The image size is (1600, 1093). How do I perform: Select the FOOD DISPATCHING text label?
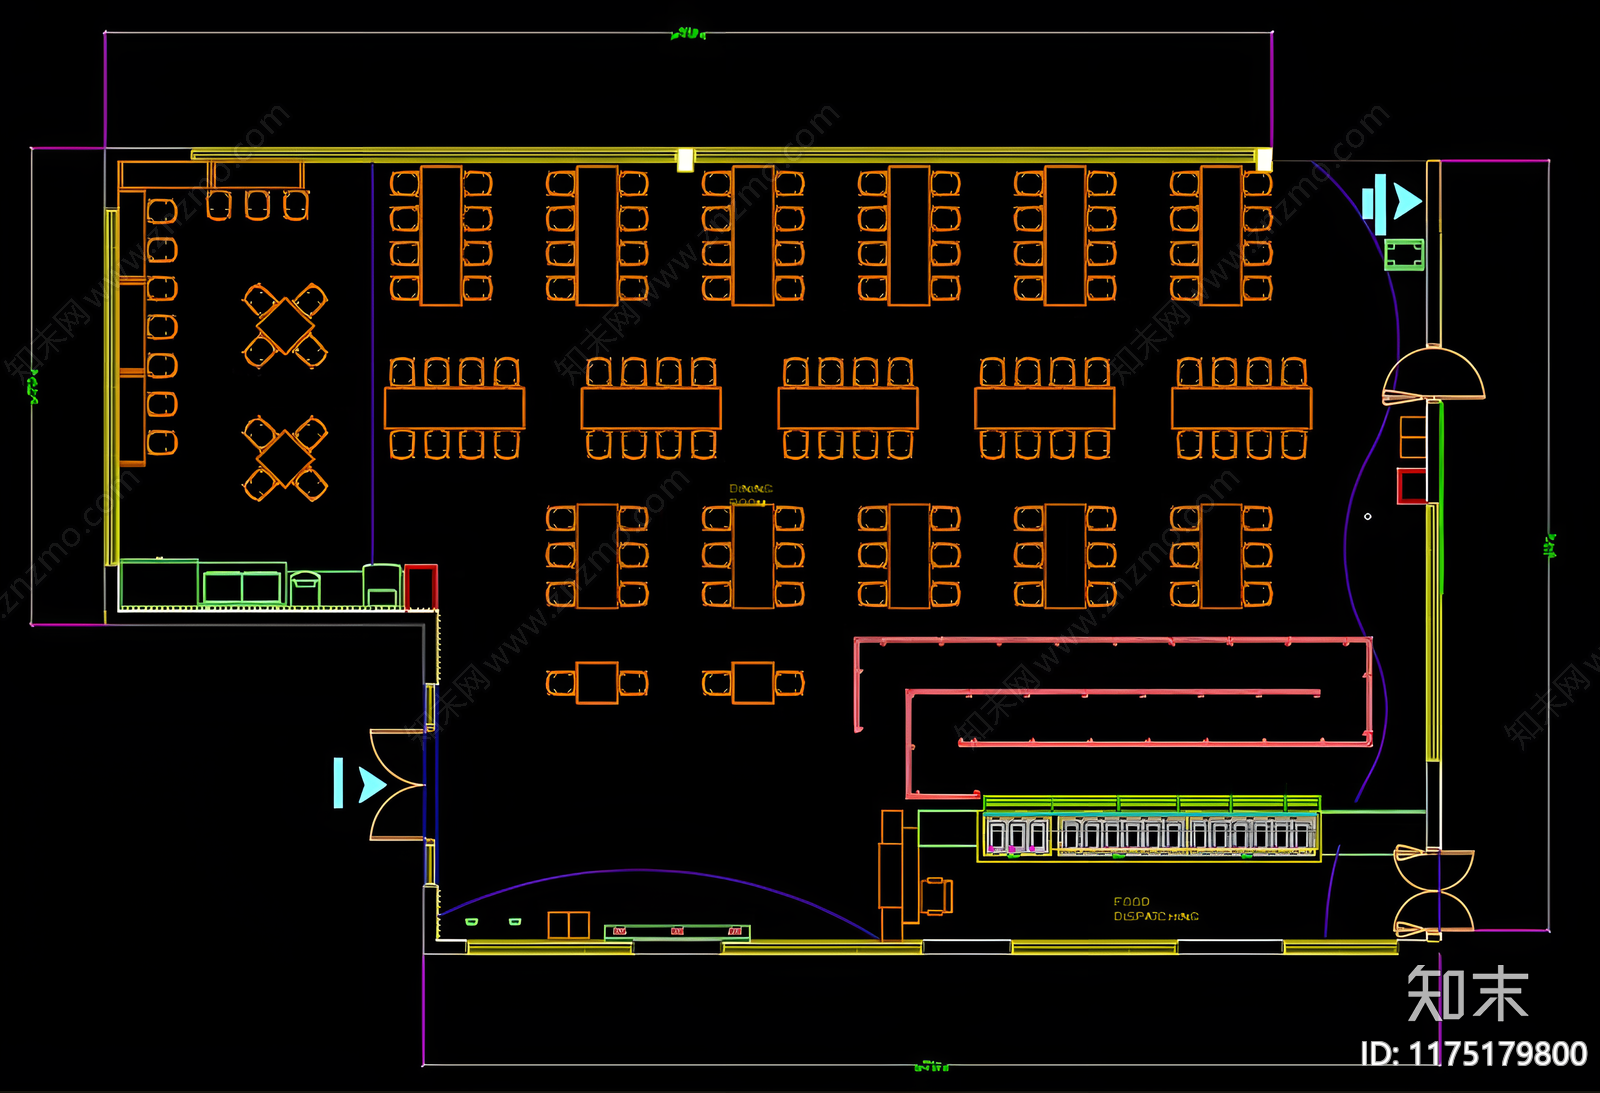(1156, 909)
